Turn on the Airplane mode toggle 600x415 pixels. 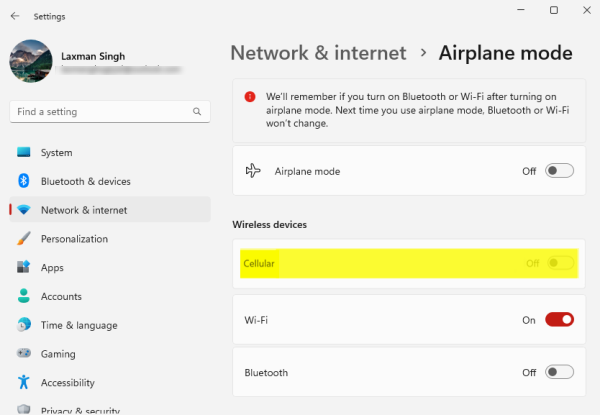[x=559, y=171]
